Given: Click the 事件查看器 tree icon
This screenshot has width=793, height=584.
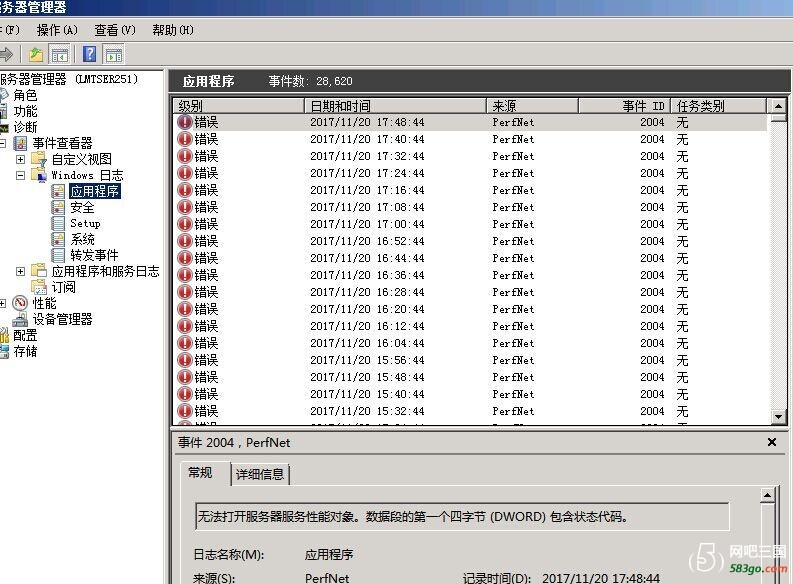Looking at the screenshot, I should 21,143.
